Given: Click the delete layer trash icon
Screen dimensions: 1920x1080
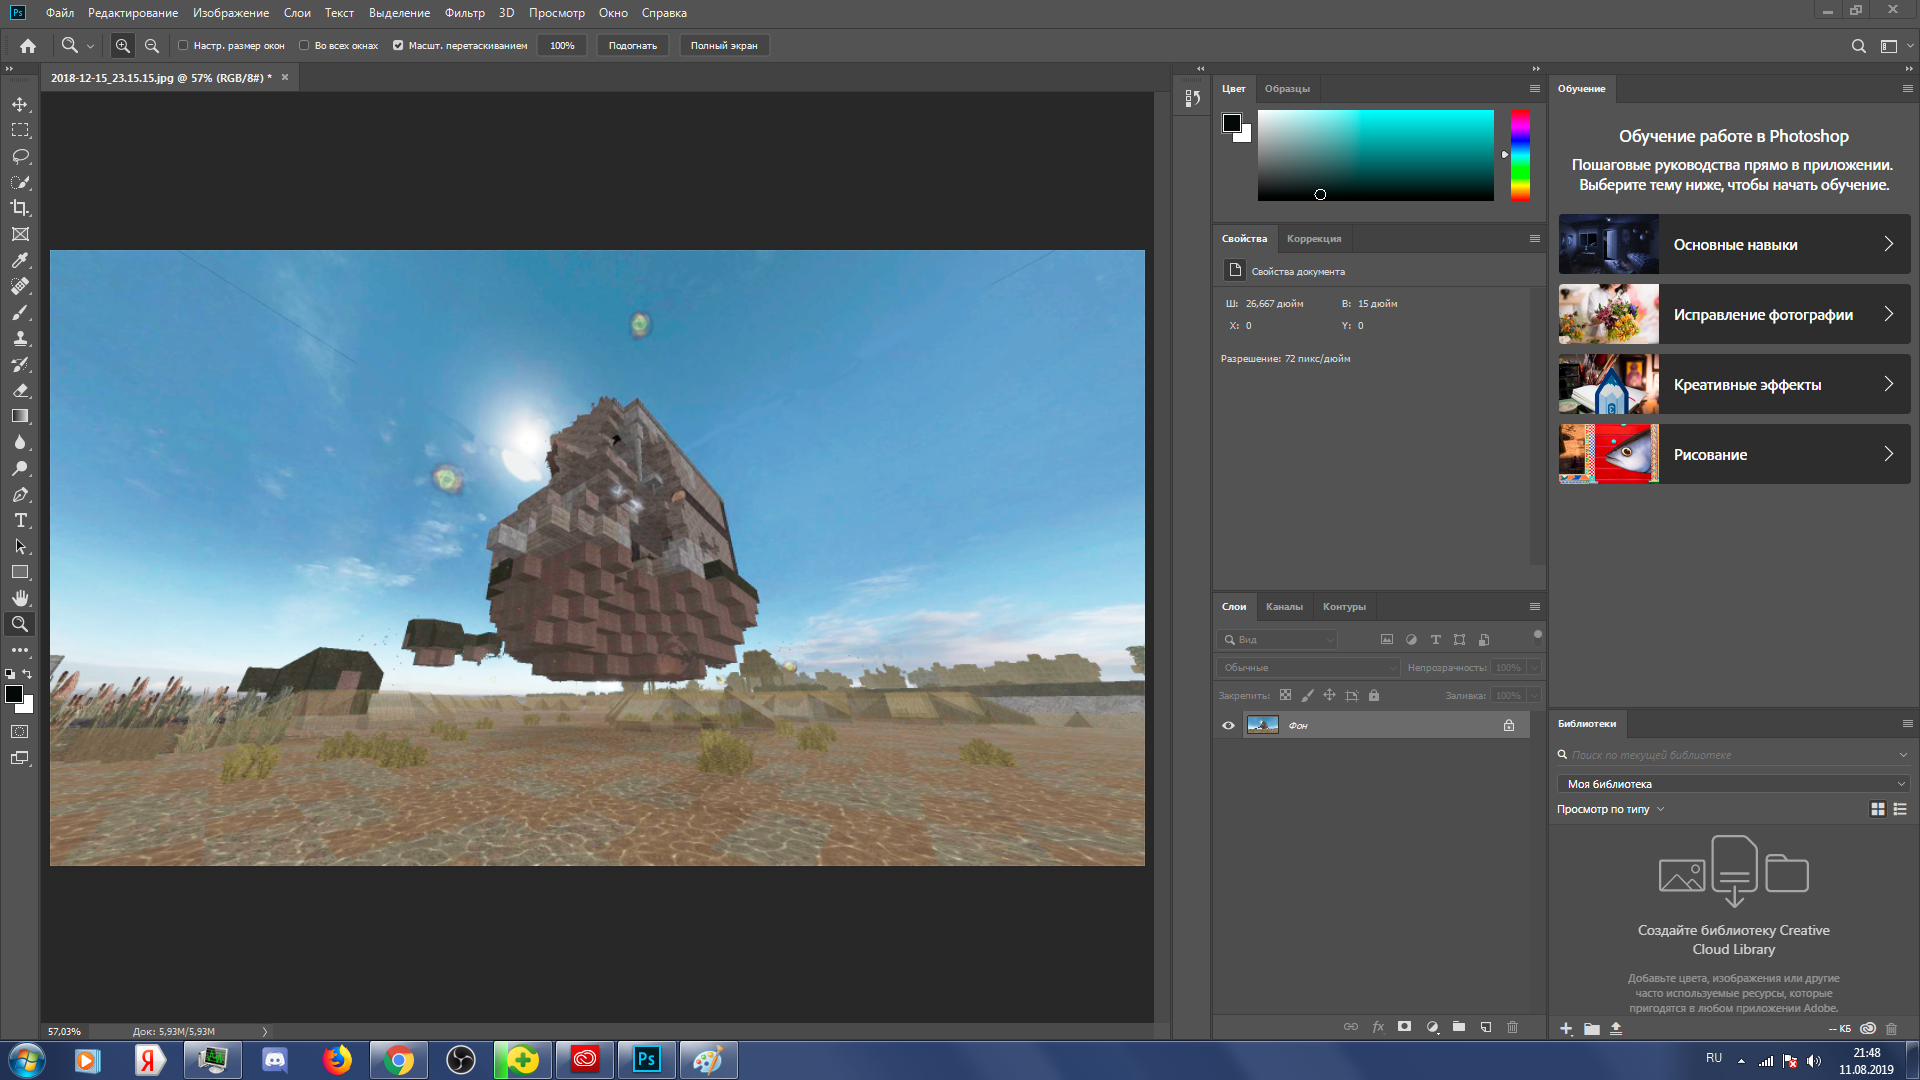Looking at the screenshot, I should (1512, 1027).
